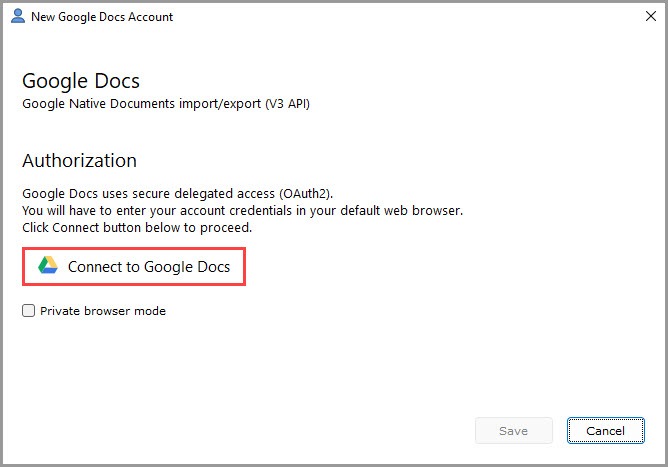Cancel the new account dialog
668x467 pixels.
point(605,431)
